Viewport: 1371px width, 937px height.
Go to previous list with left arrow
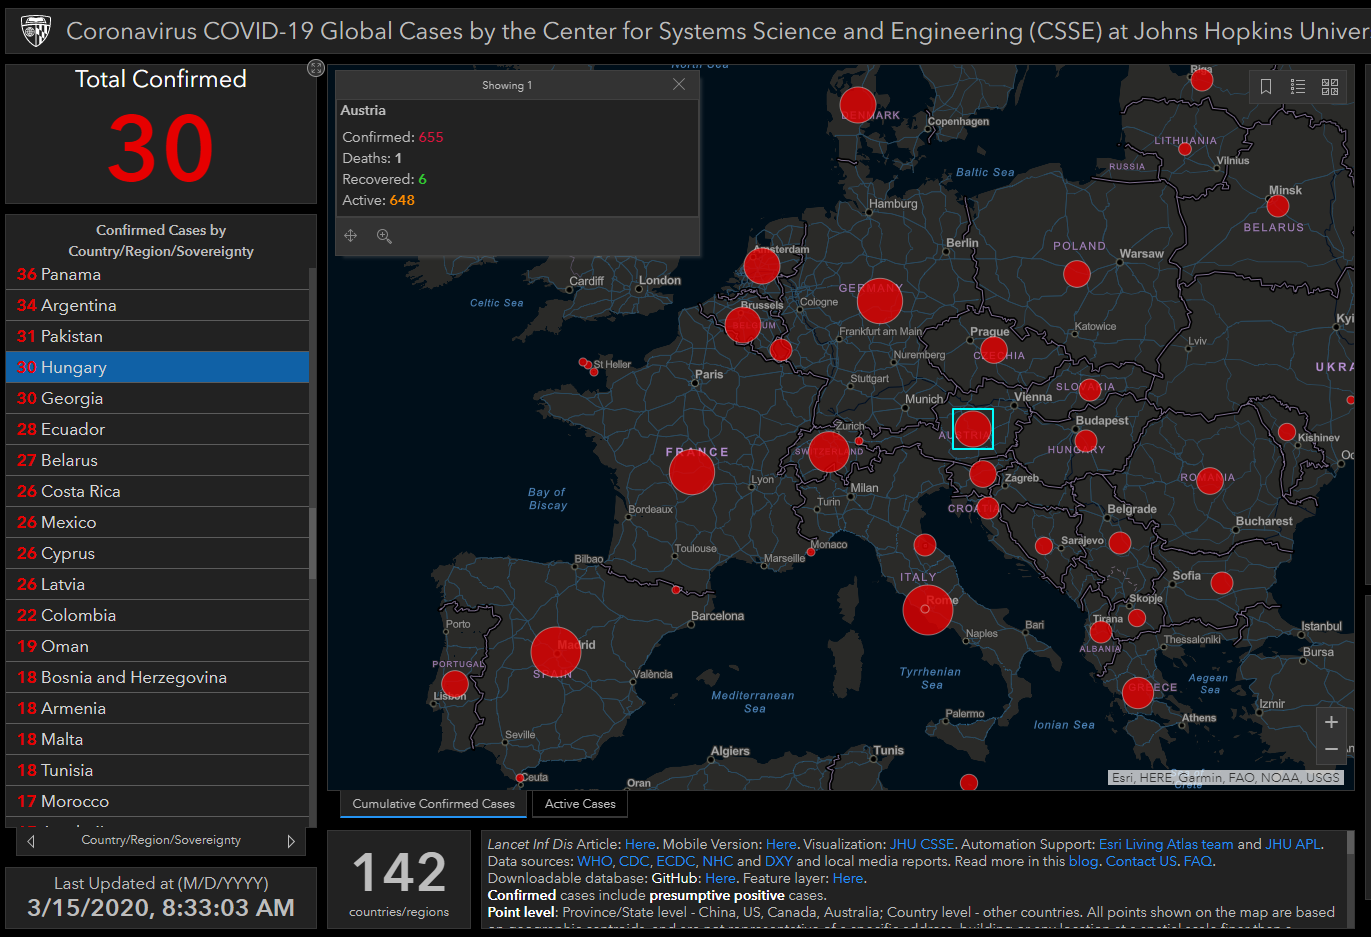(x=31, y=841)
